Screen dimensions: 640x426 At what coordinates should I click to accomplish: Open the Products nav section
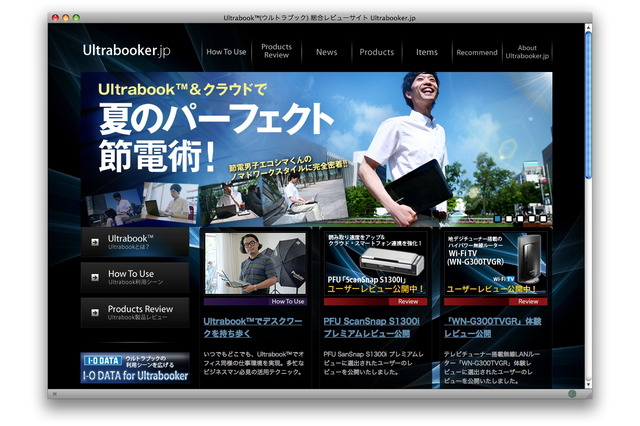pos(377,52)
